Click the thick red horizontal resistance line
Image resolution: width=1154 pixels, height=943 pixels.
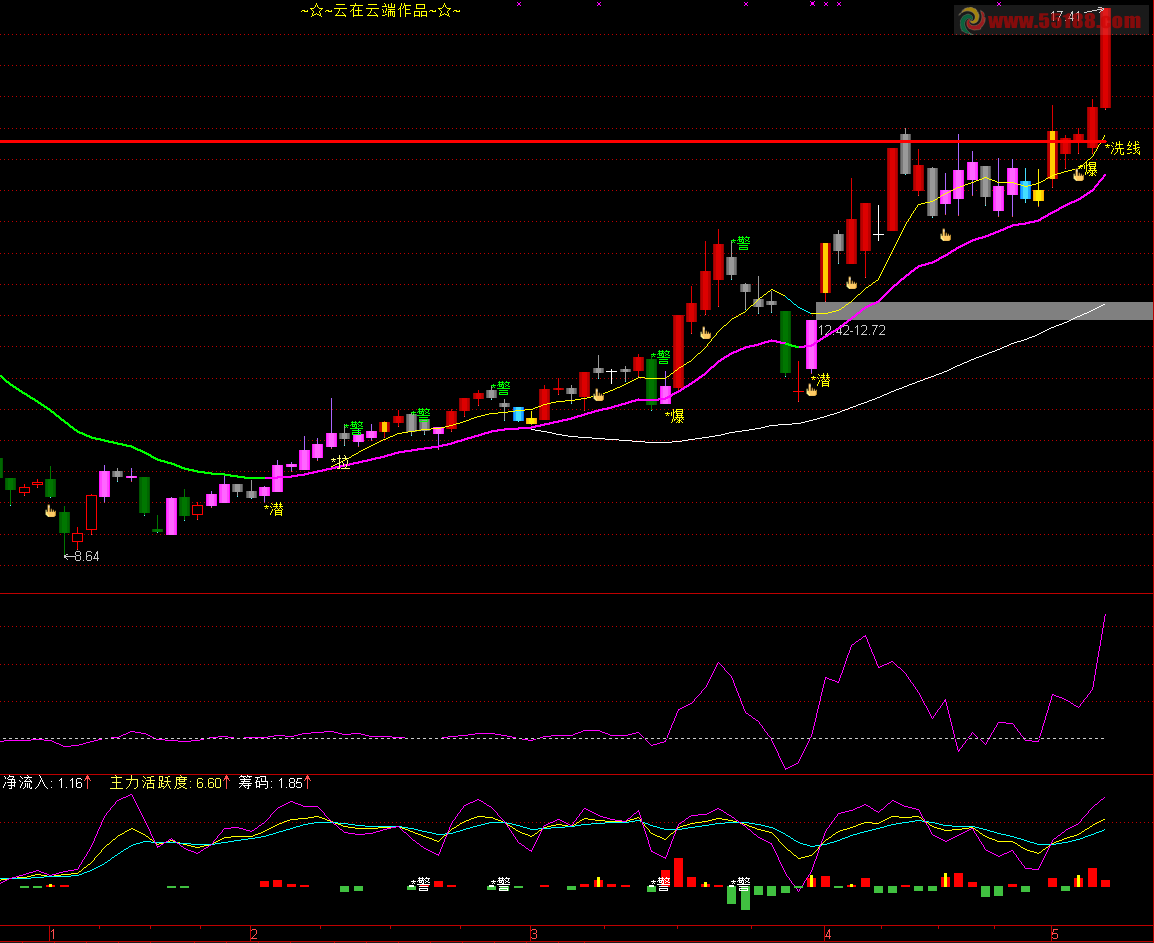552,141
